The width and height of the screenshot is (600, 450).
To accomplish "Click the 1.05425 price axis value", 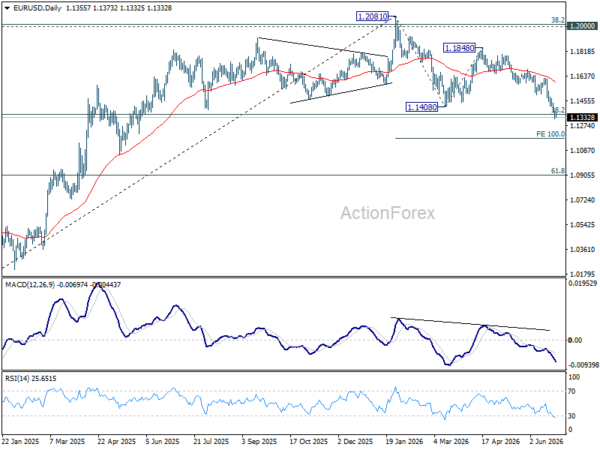I will (x=582, y=224).
